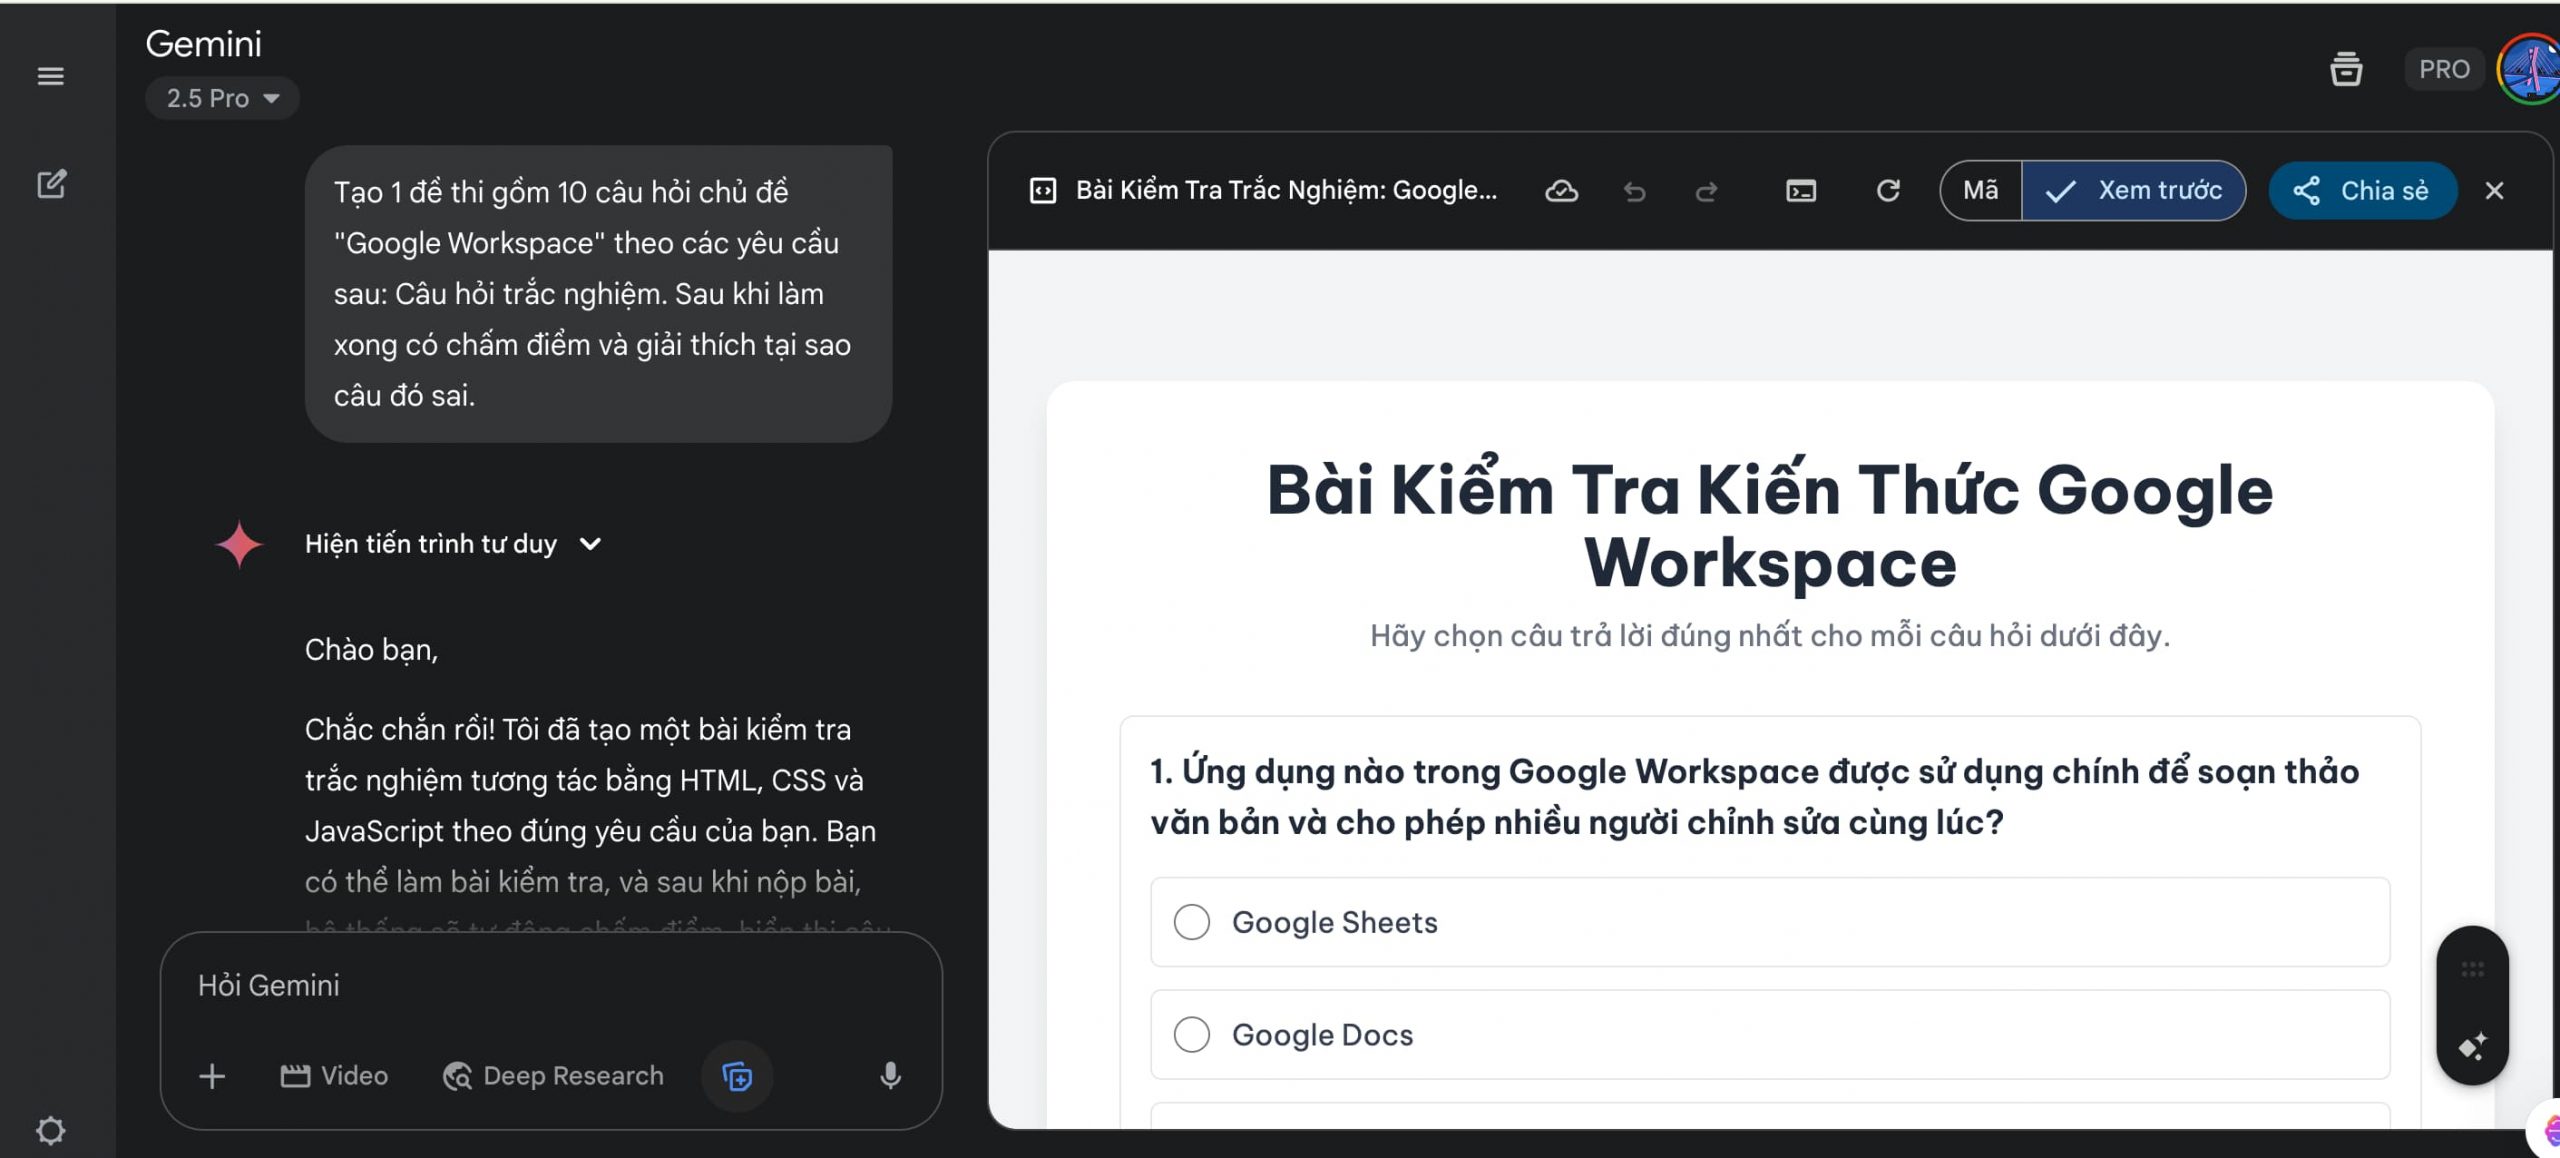Click question 1 text about 'soạn thảo văn bản'
The image size is (2560, 1158).
pos(1754,797)
